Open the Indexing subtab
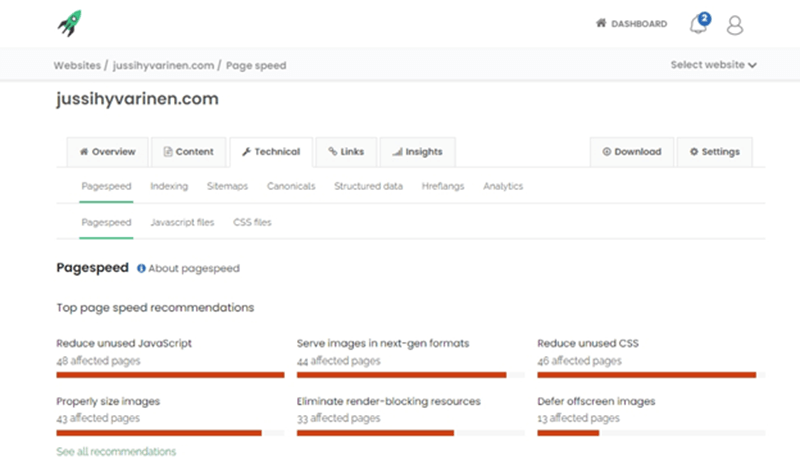Image resolution: width=800 pixels, height=473 pixels. coord(169,186)
